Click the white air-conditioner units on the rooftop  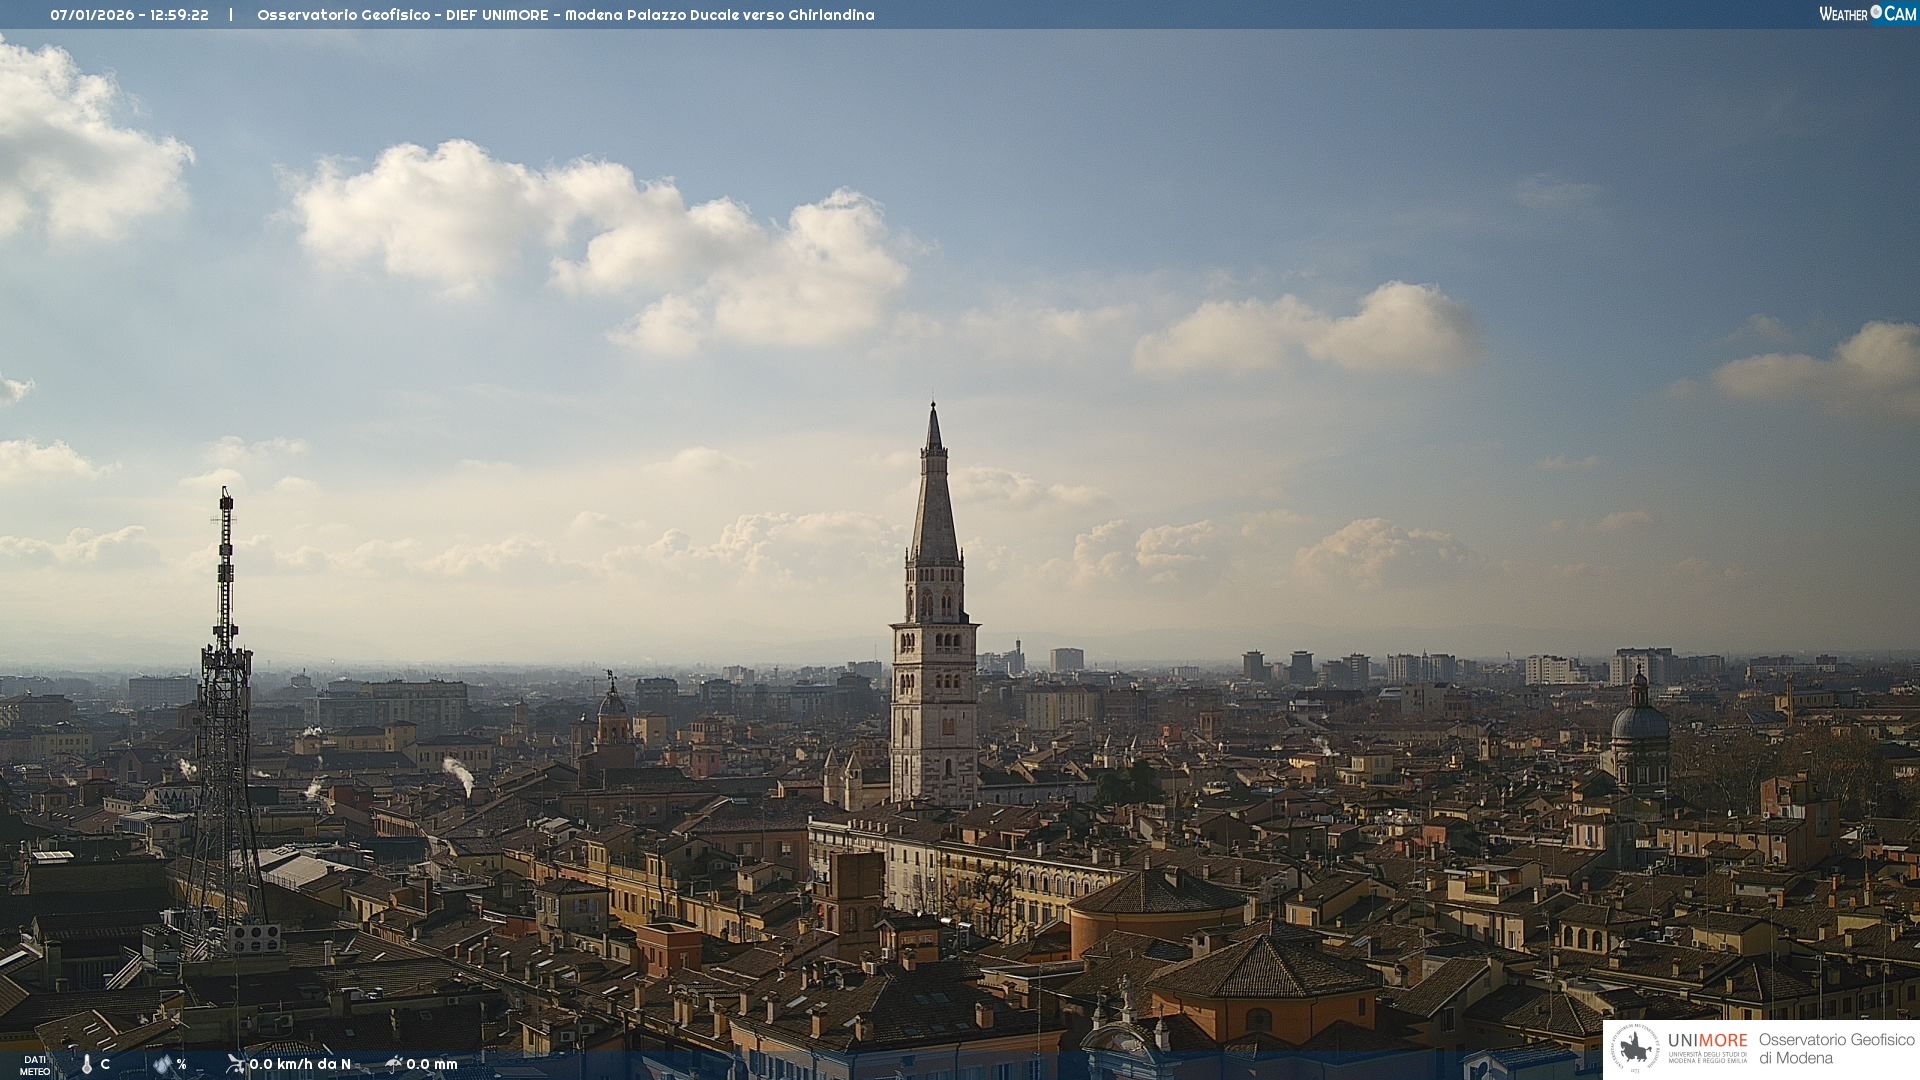point(255,938)
